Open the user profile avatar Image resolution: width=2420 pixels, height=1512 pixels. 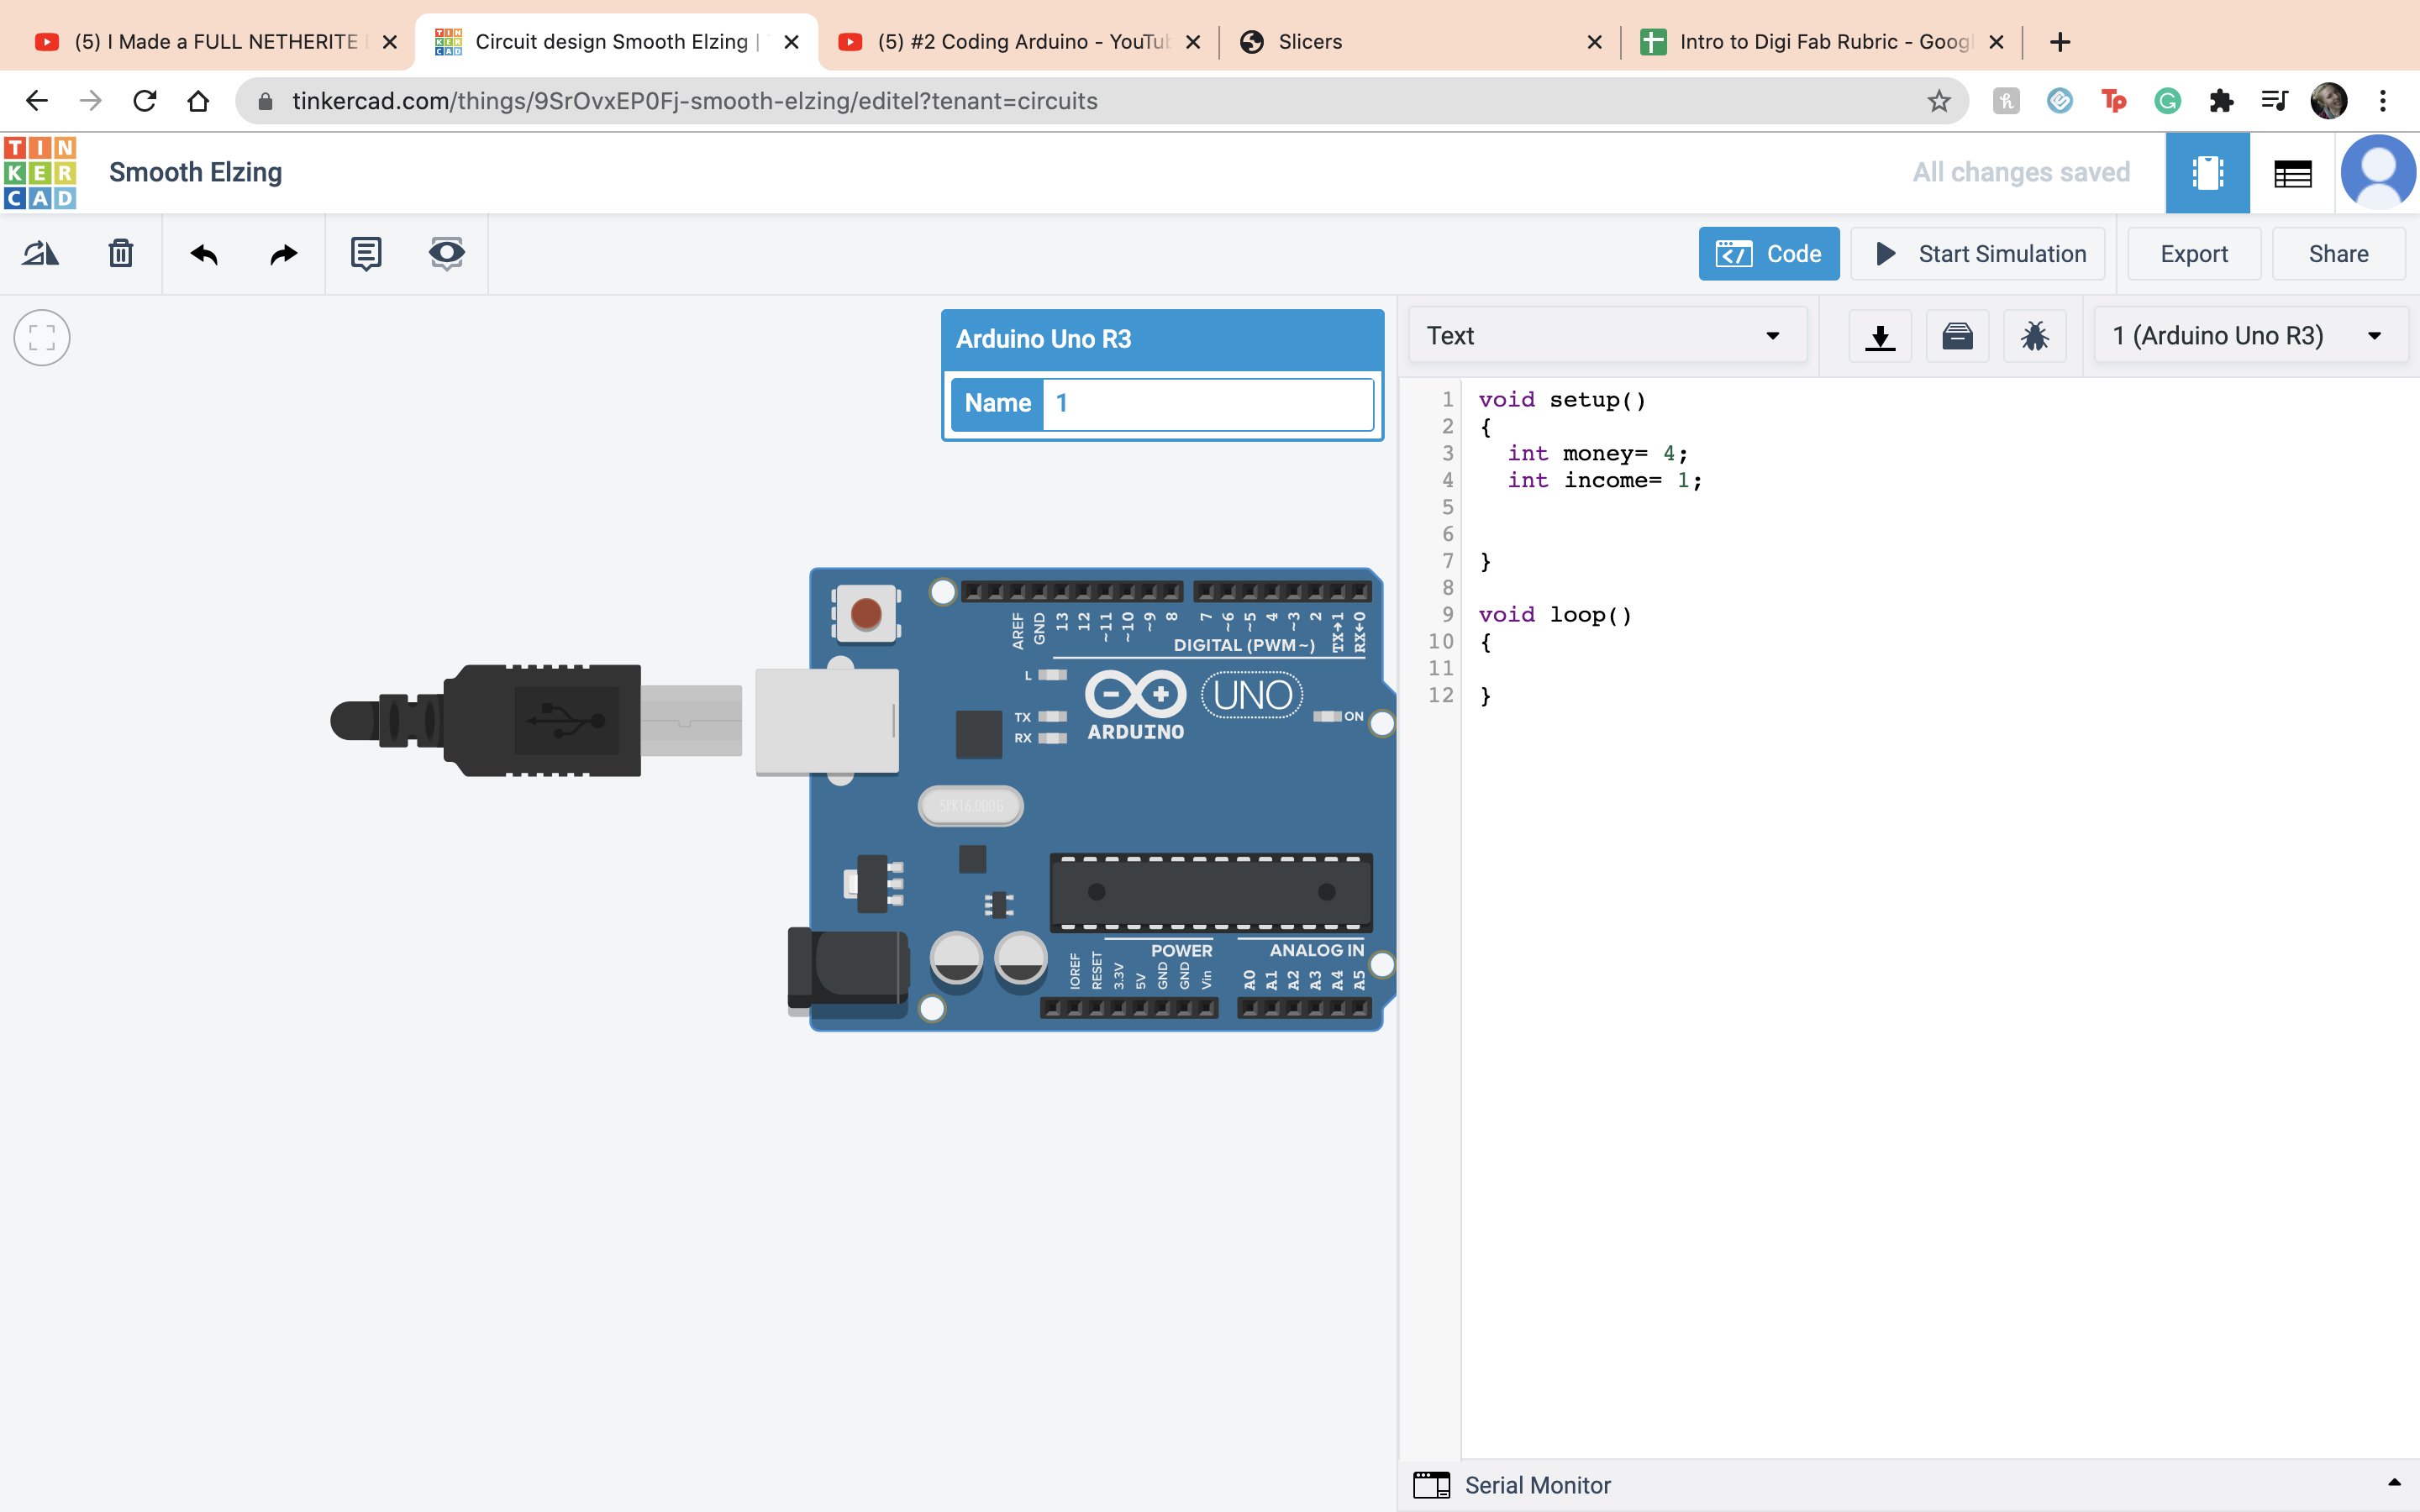point(2378,173)
